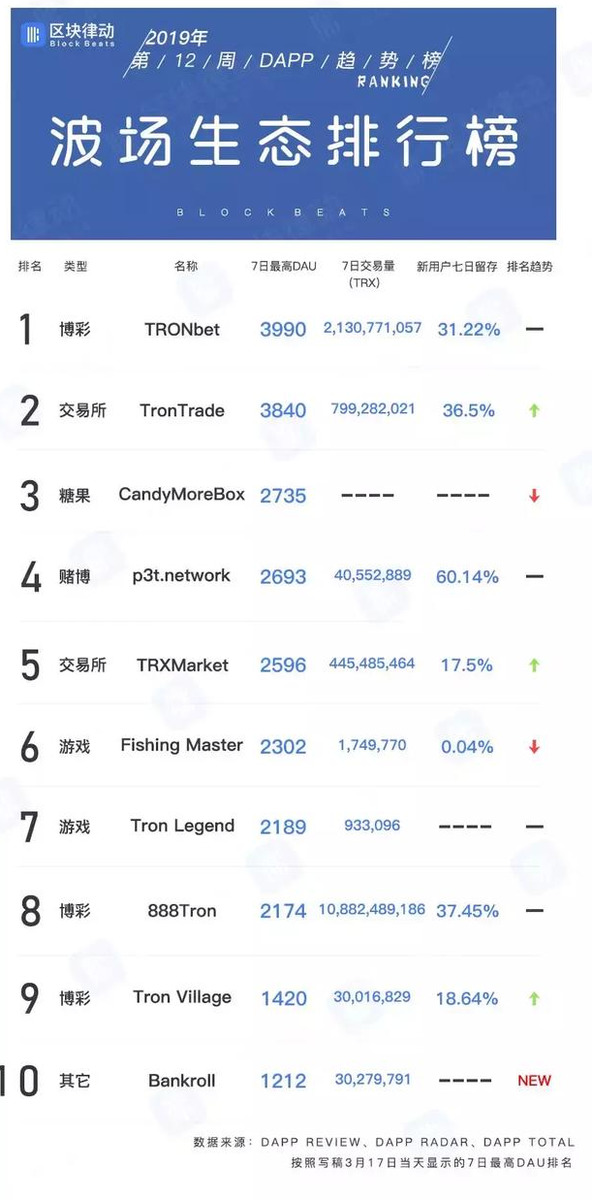
Task: Select the 排名趋势 column header
Action: point(530,267)
